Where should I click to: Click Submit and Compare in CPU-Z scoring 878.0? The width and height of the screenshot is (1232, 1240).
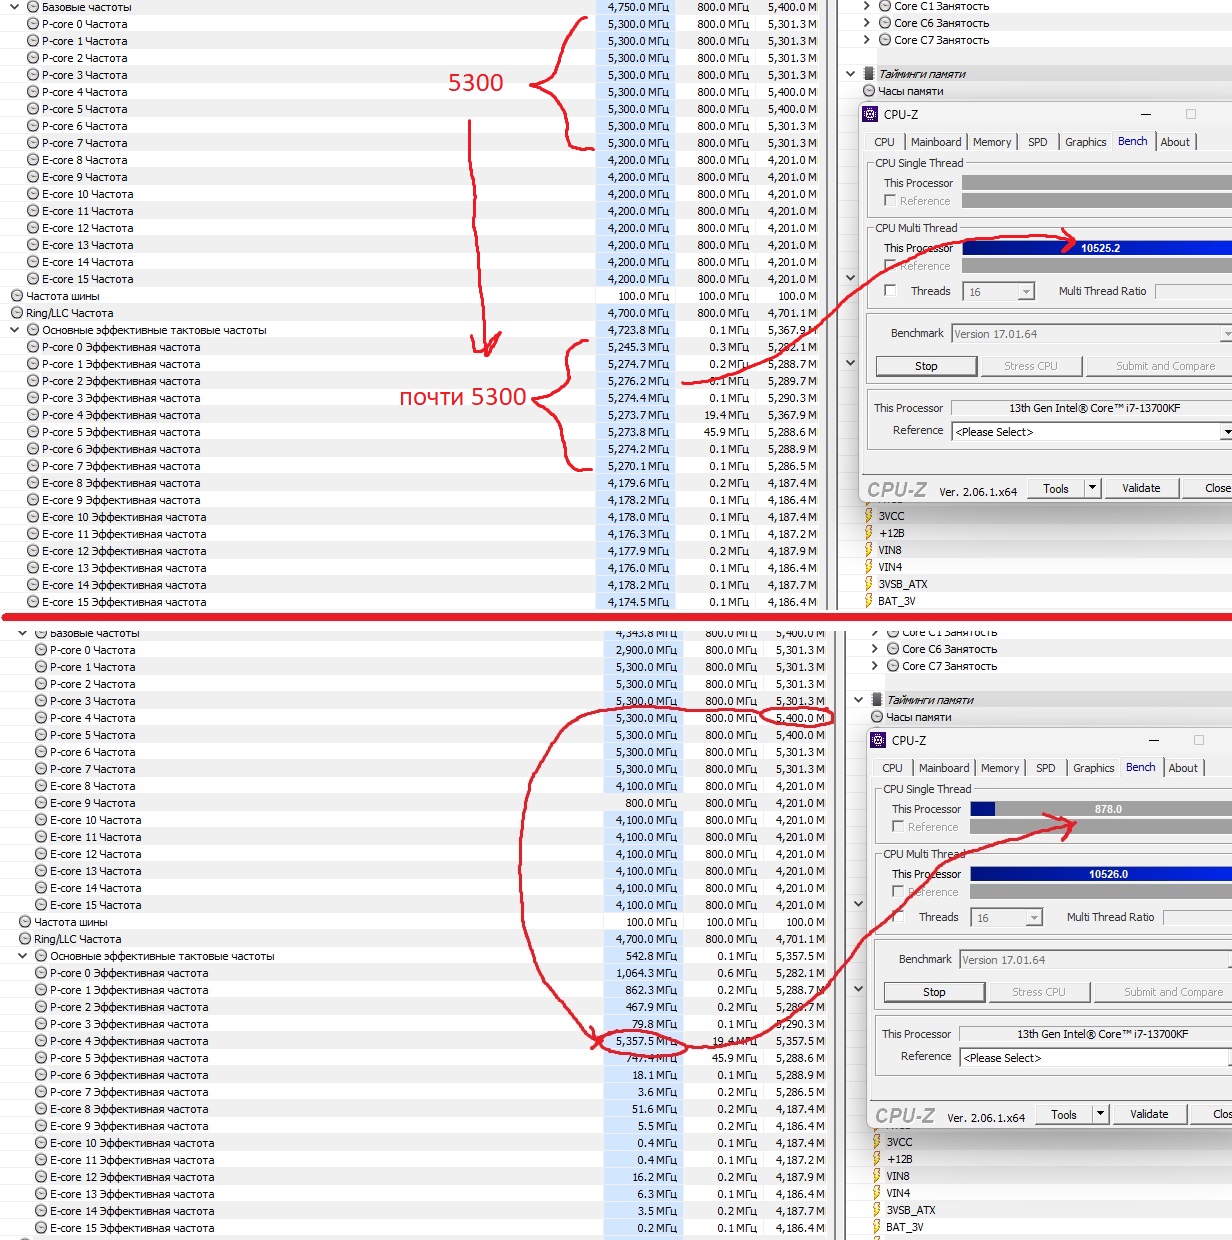1164,992
